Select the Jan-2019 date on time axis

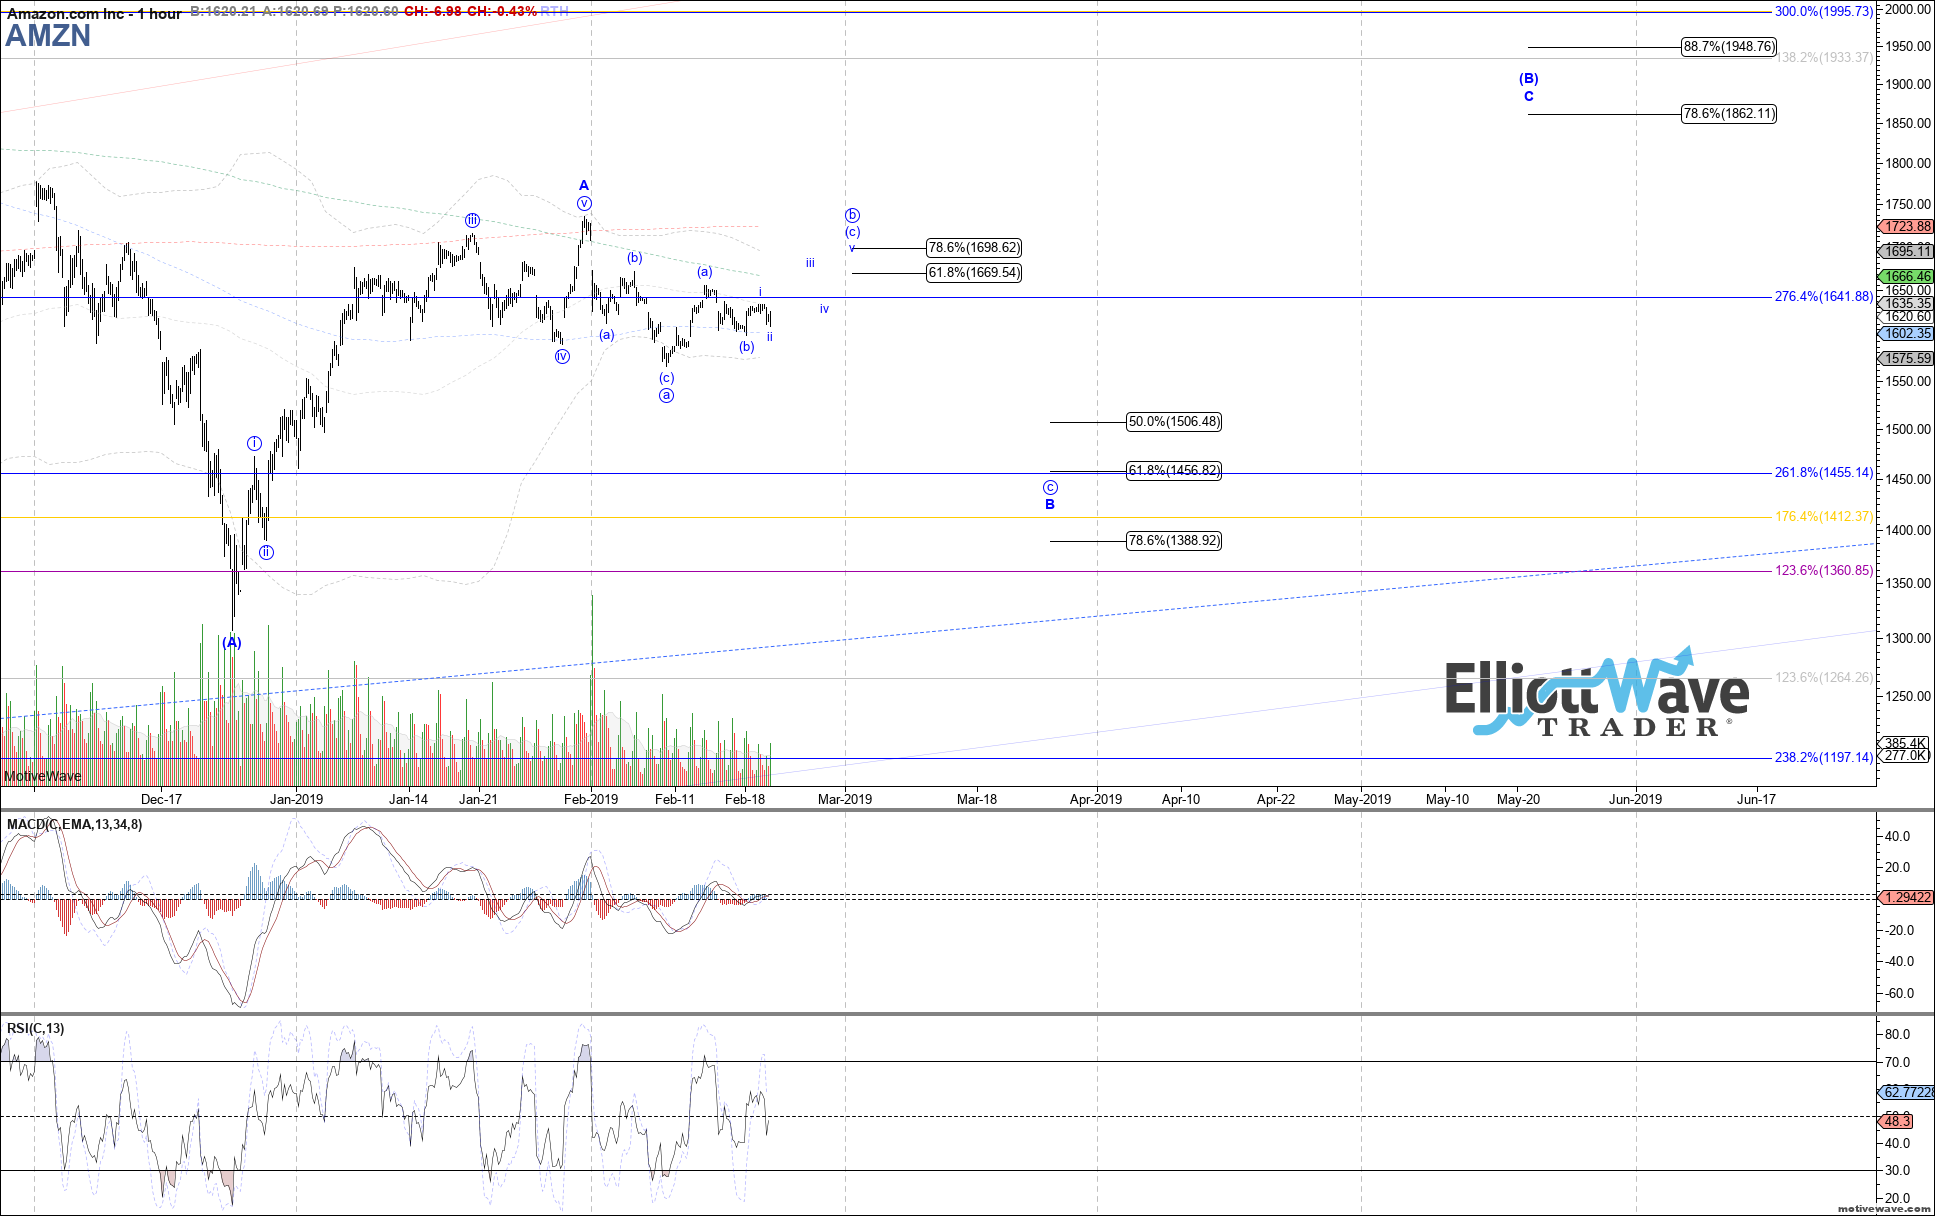pyautogui.click(x=296, y=799)
